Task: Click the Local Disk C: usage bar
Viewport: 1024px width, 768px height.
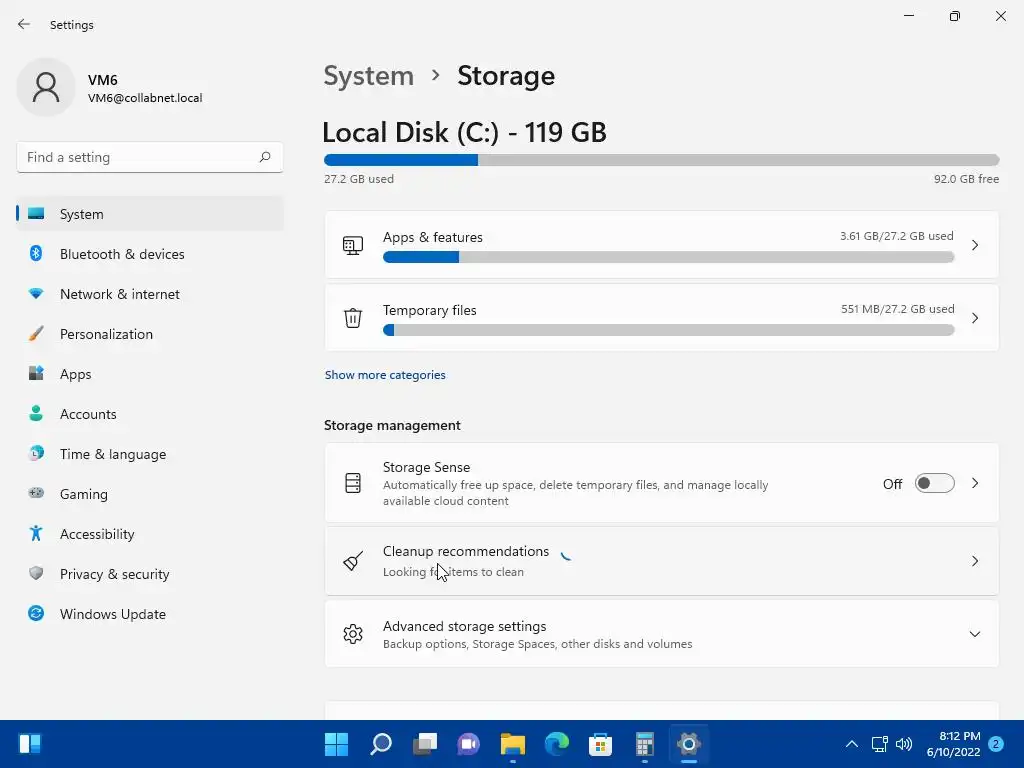Action: (661, 160)
